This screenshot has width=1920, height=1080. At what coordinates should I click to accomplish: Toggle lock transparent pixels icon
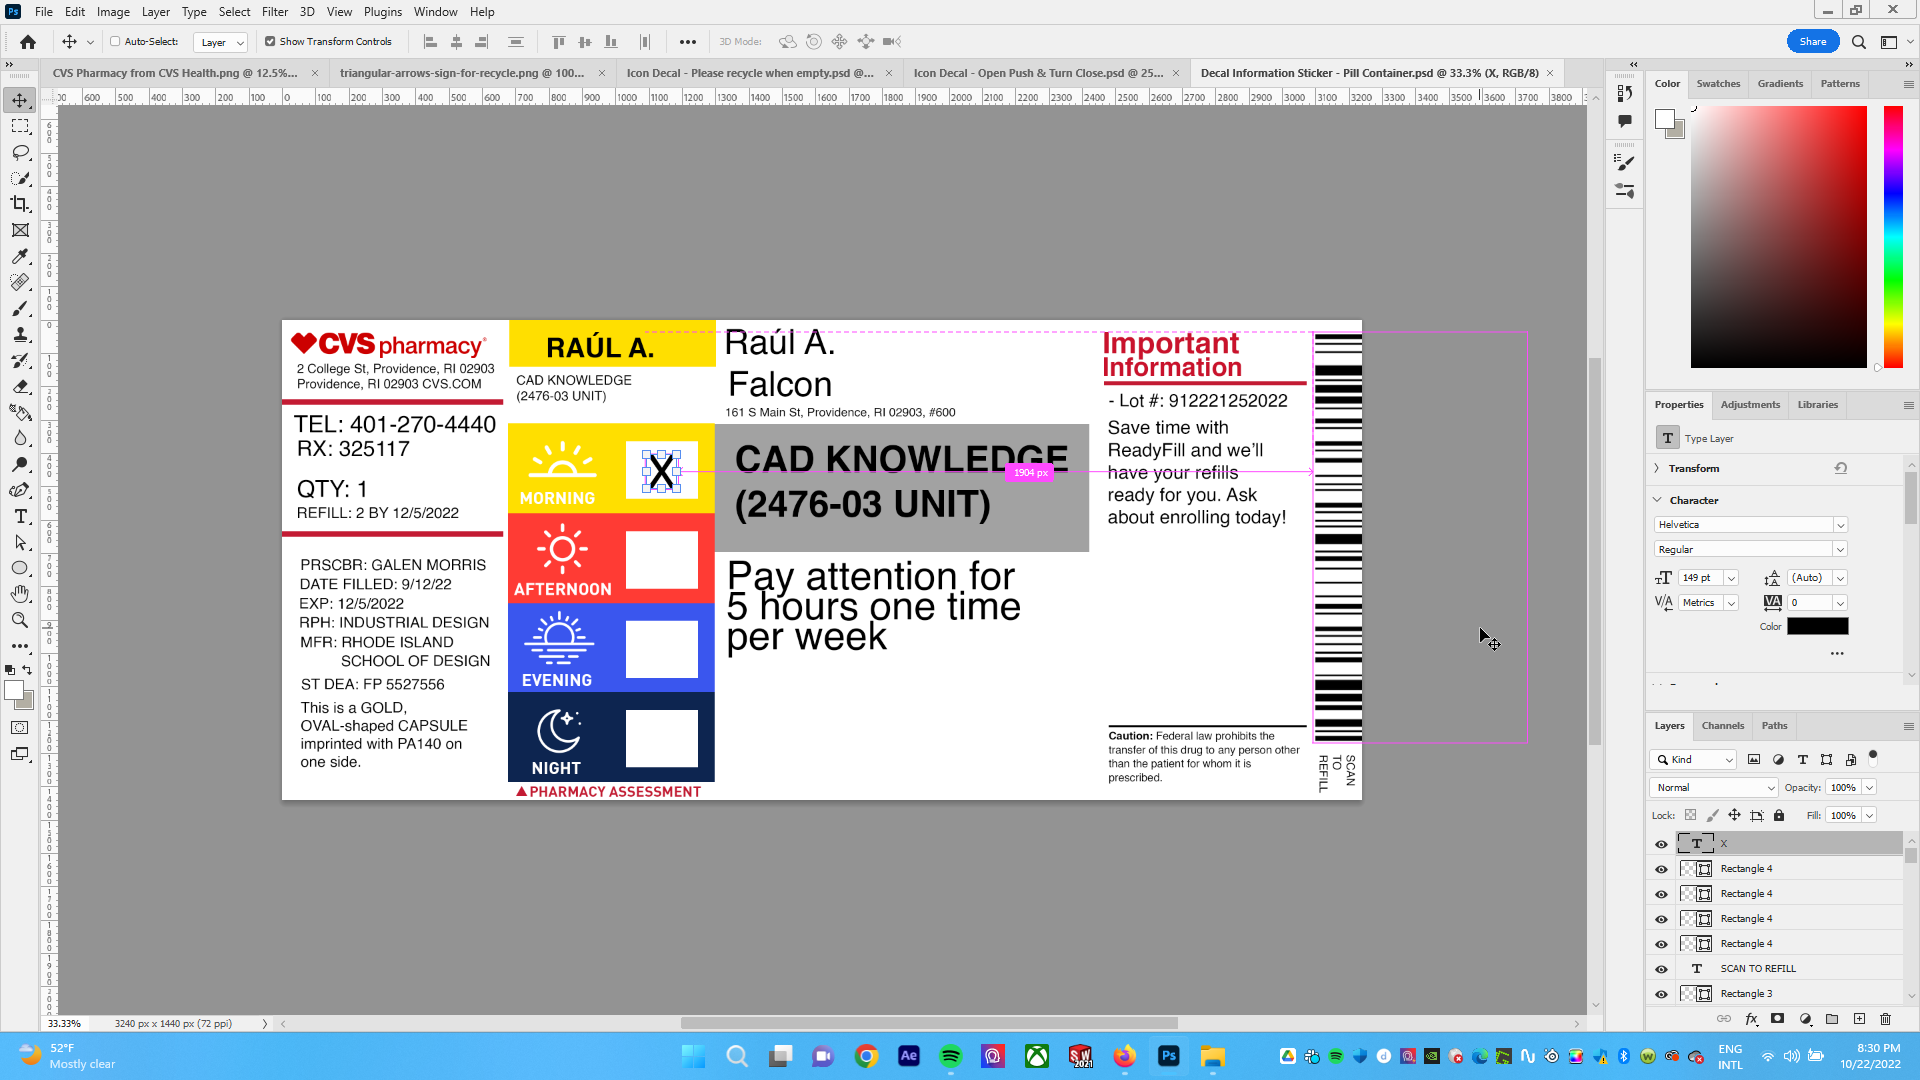point(1690,816)
